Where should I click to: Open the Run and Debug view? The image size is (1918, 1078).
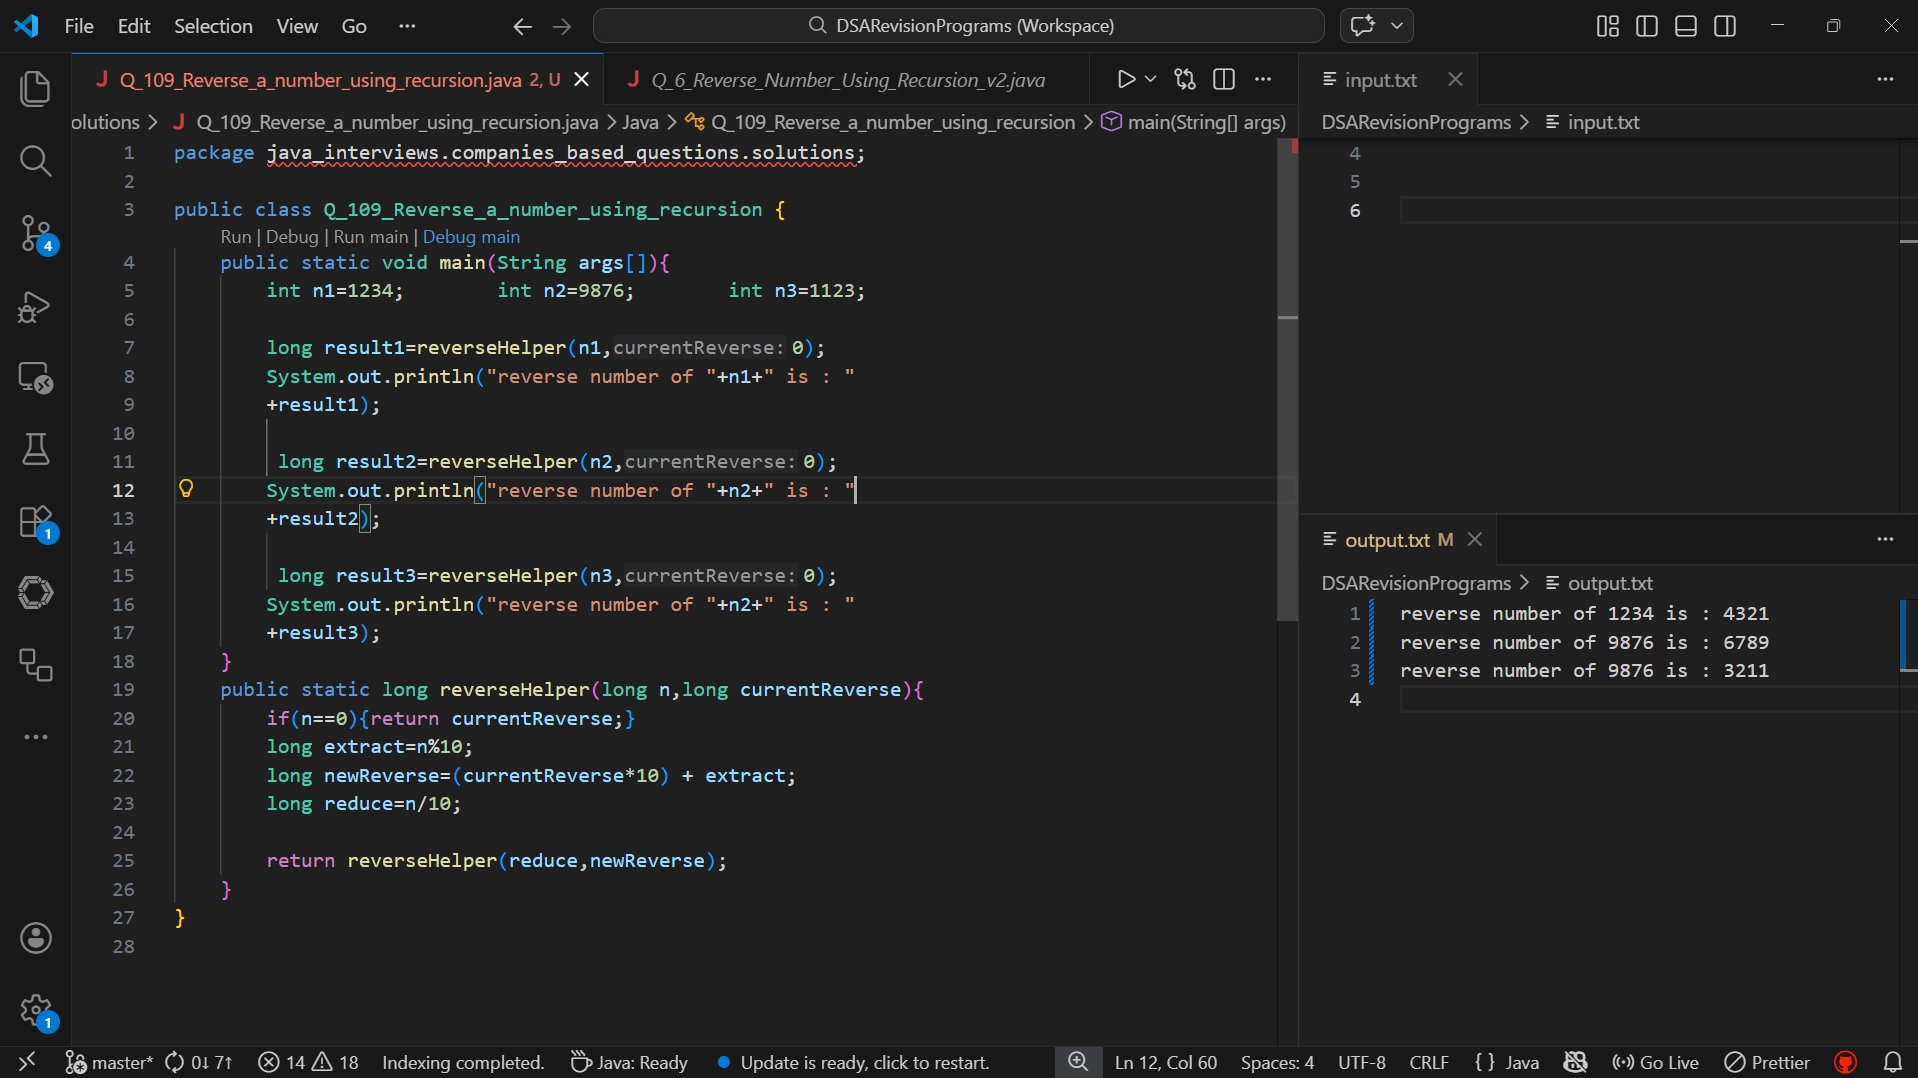tap(36, 307)
